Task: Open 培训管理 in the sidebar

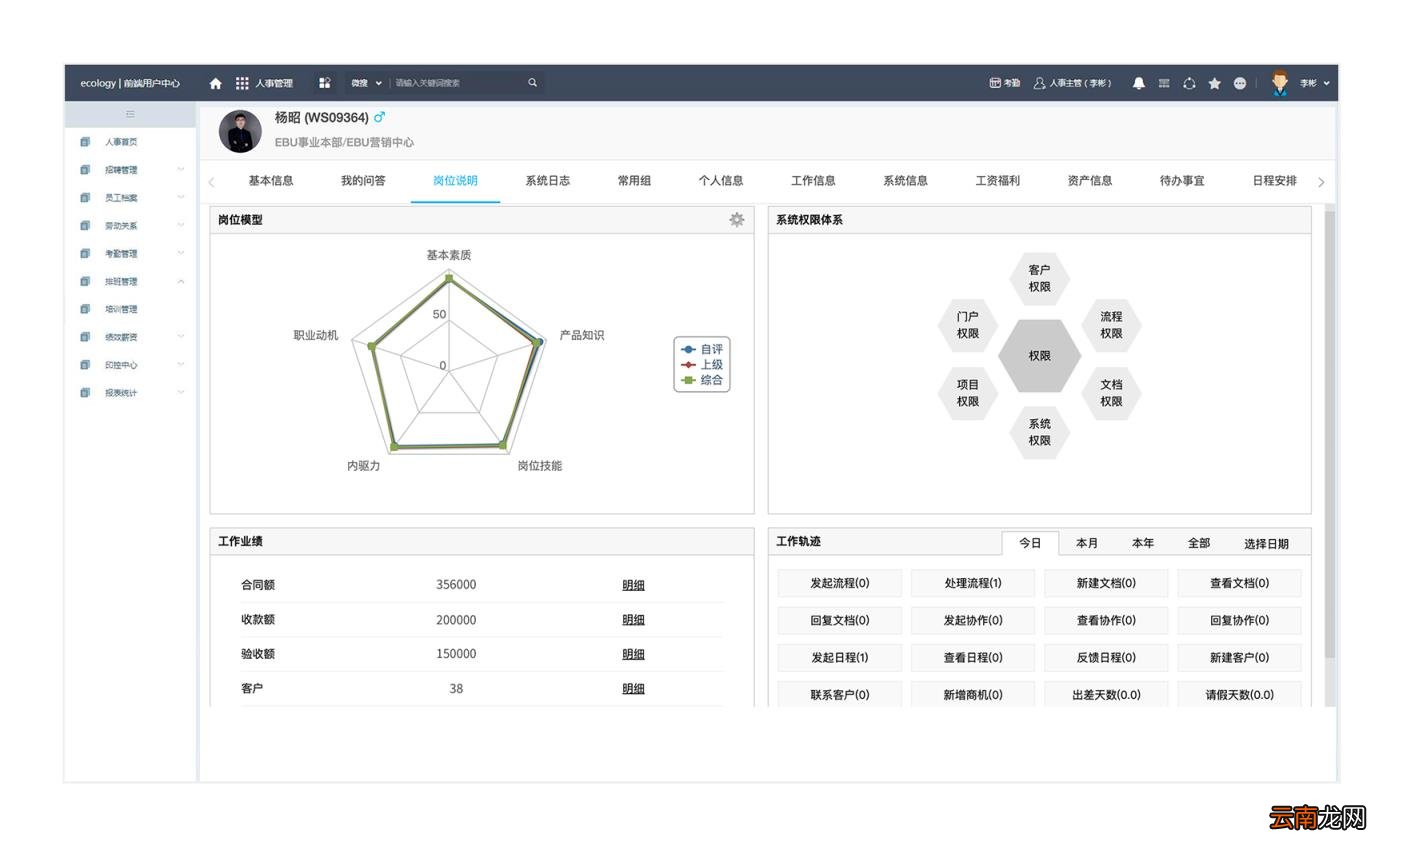Action: [x=121, y=309]
